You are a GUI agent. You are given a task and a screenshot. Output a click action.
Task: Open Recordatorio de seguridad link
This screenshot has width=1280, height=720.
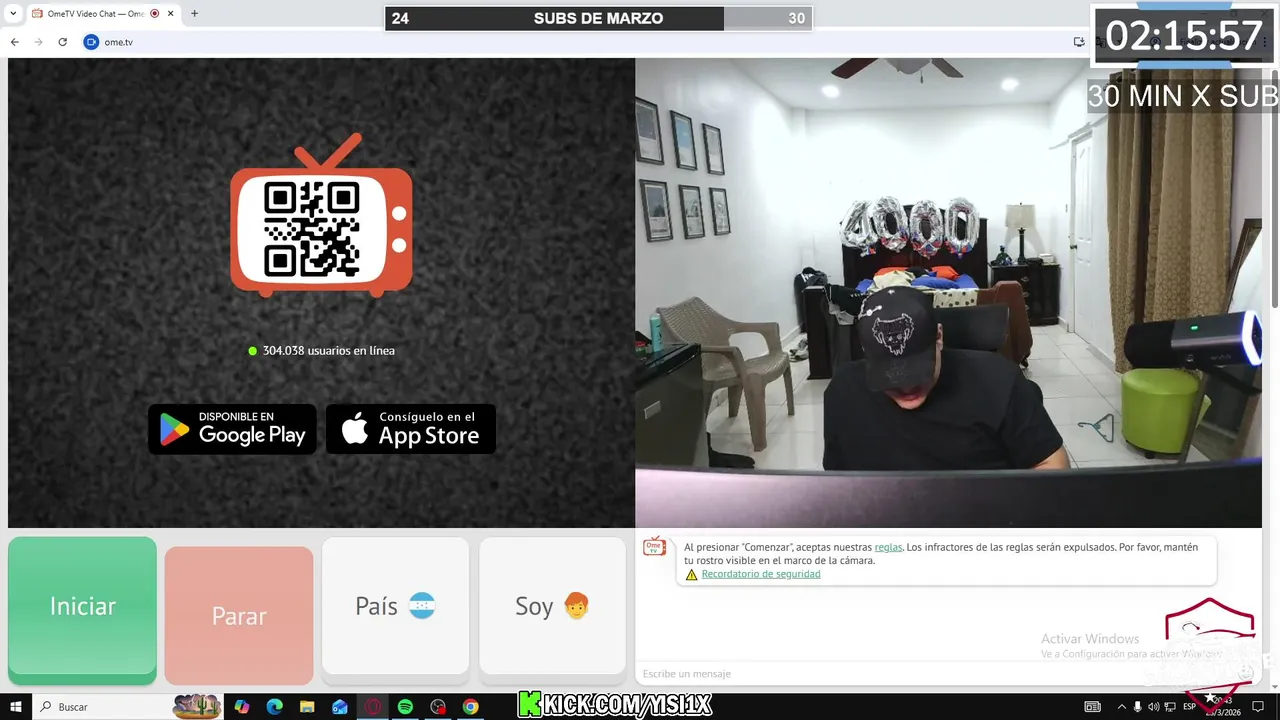[x=761, y=574]
